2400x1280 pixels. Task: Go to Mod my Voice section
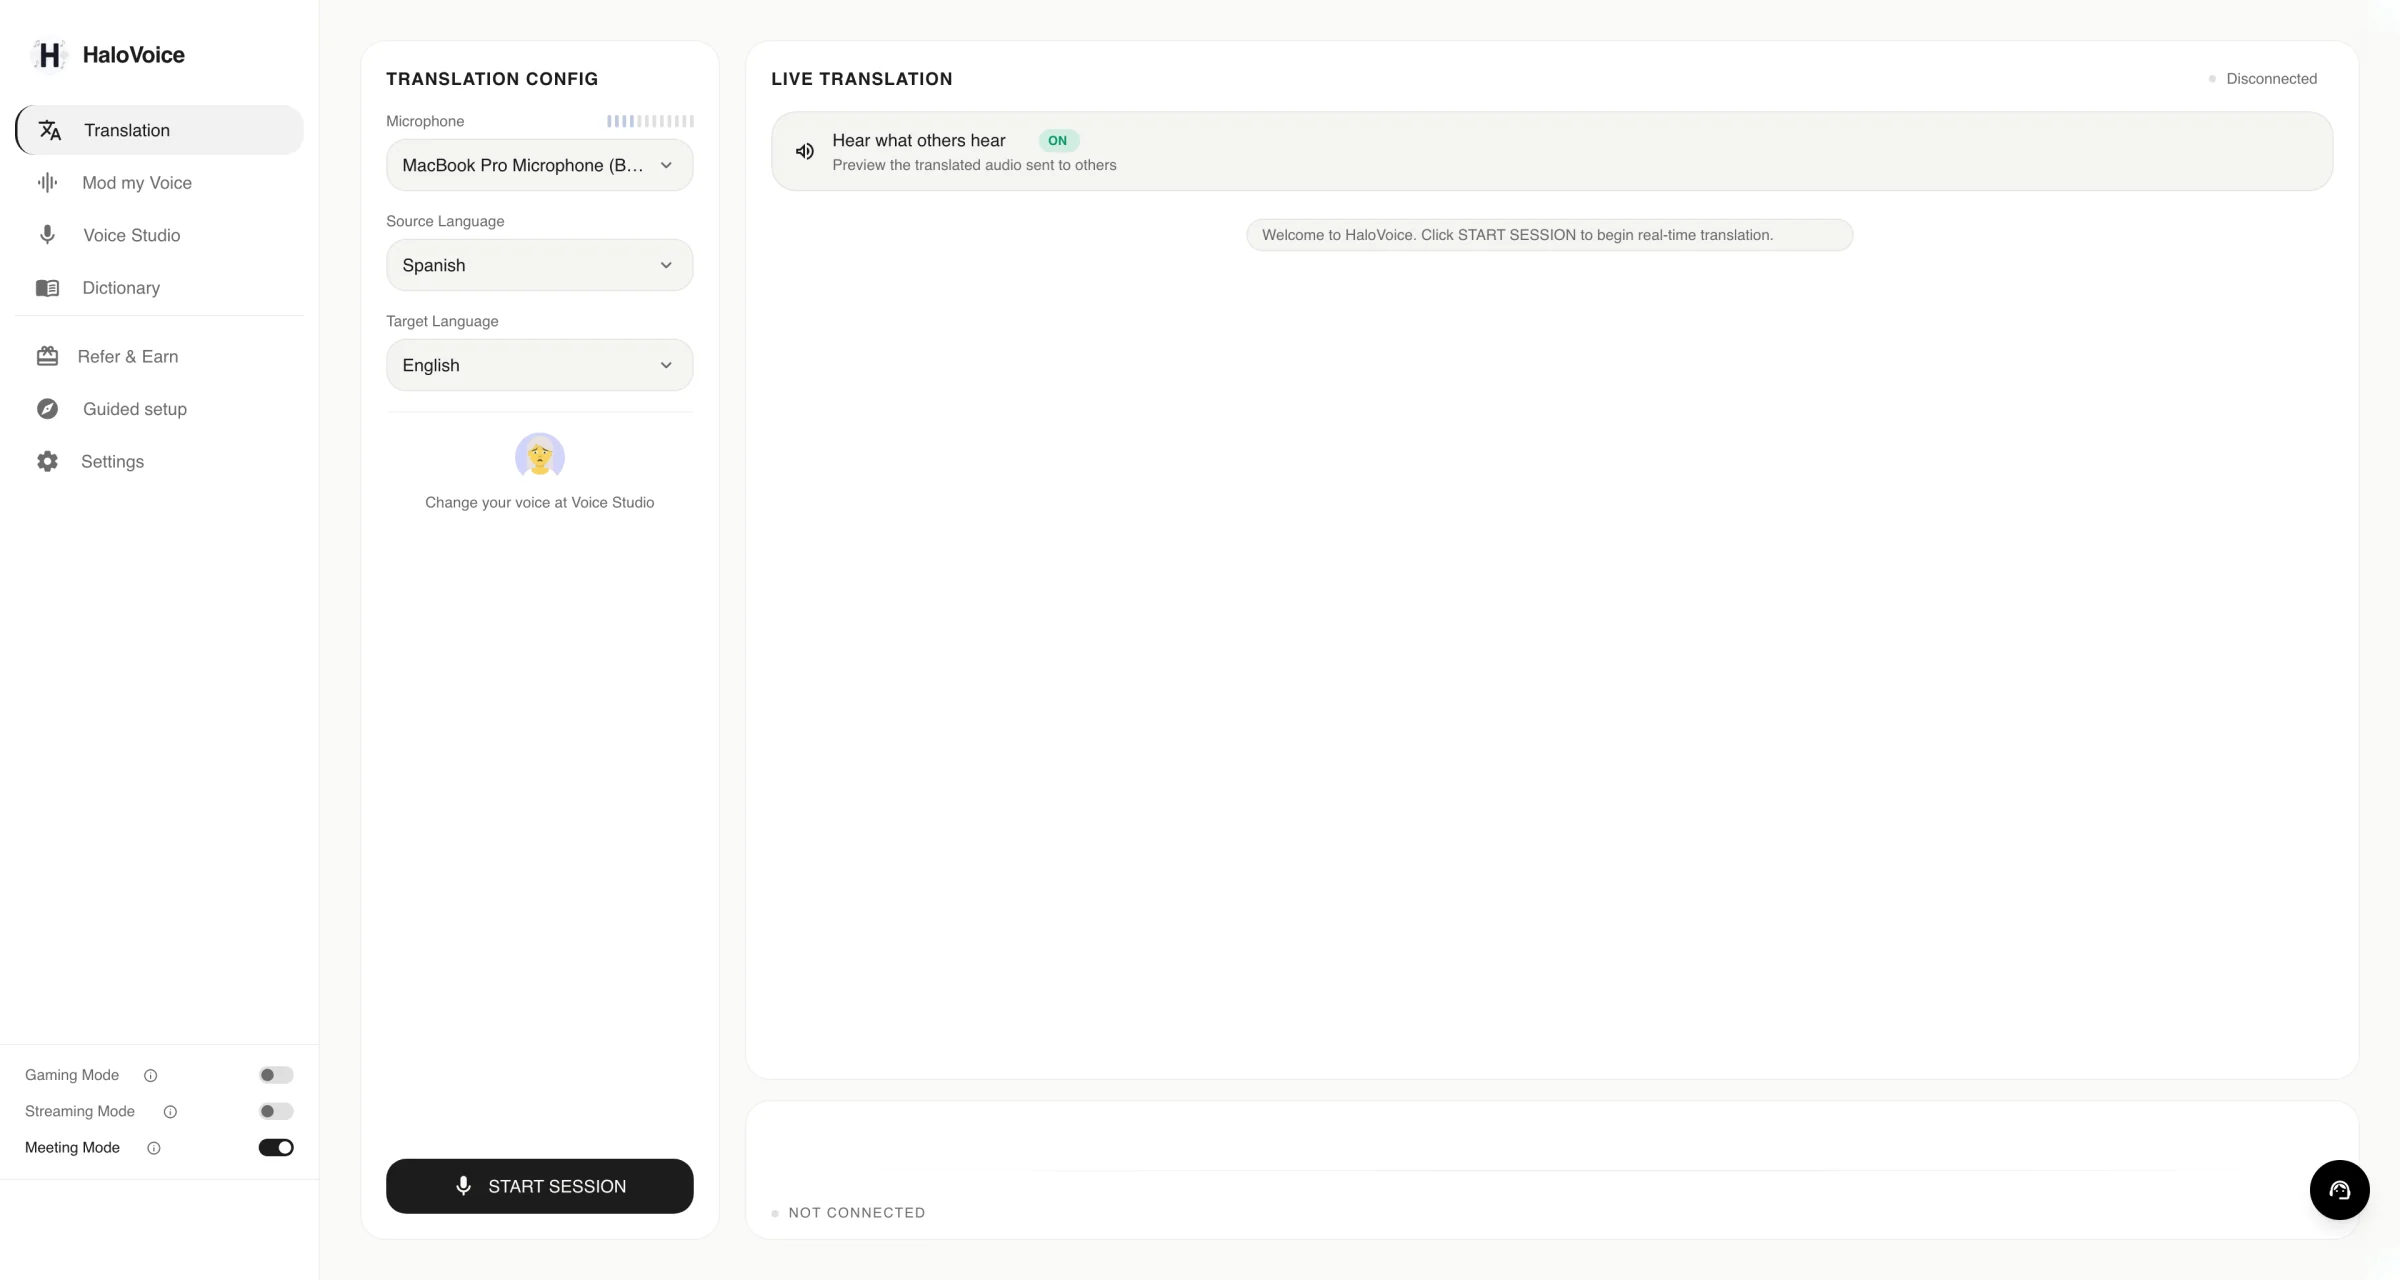pos(159,183)
